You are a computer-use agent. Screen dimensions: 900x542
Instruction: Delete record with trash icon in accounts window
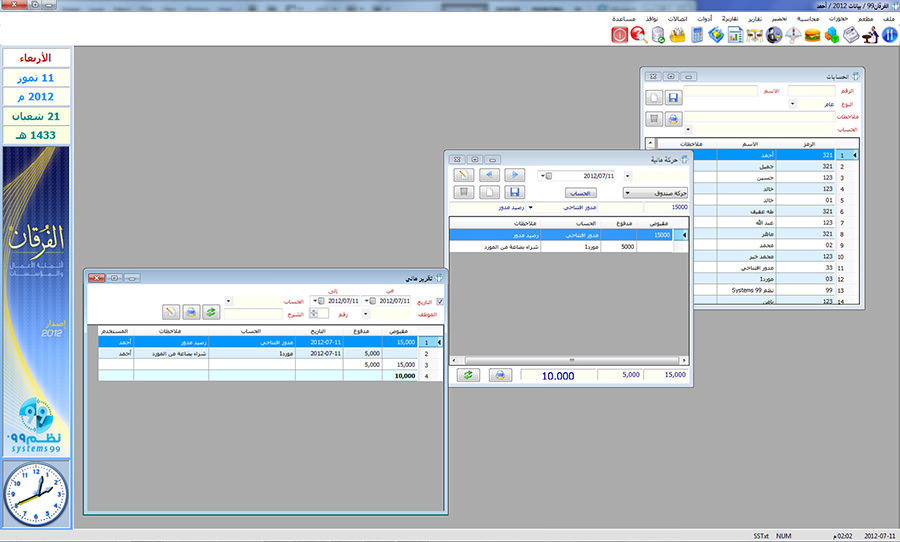(654, 119)
